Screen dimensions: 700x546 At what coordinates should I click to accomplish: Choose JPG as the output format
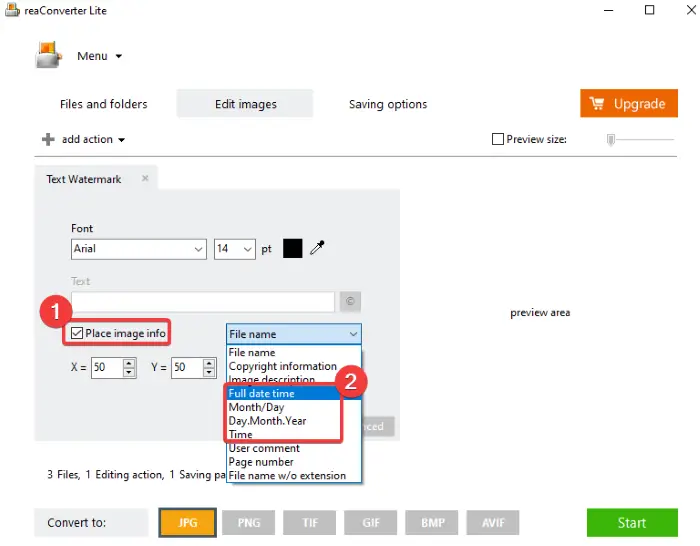188,522
